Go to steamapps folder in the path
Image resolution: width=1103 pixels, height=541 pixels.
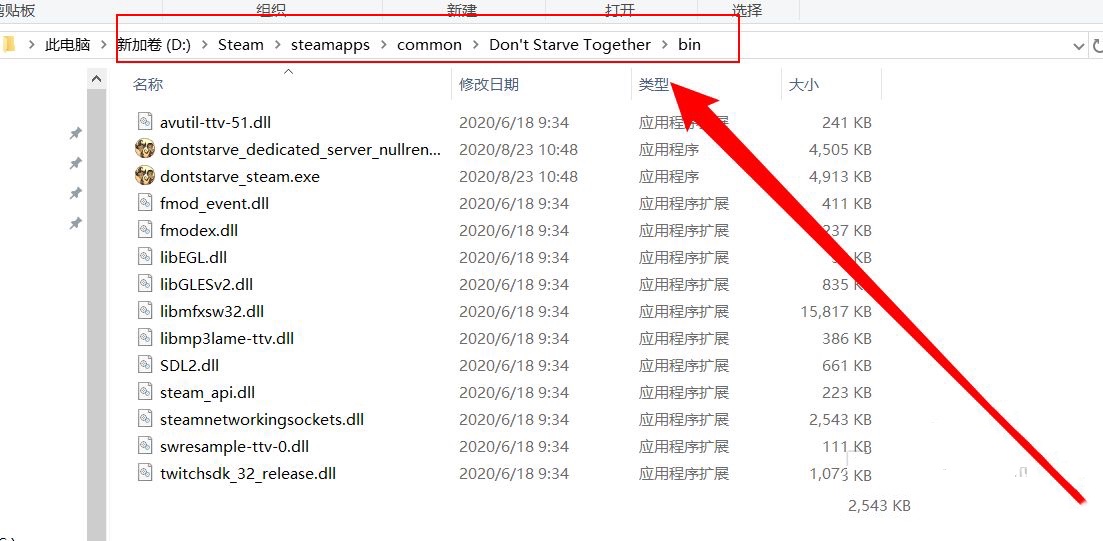[331, 45]
